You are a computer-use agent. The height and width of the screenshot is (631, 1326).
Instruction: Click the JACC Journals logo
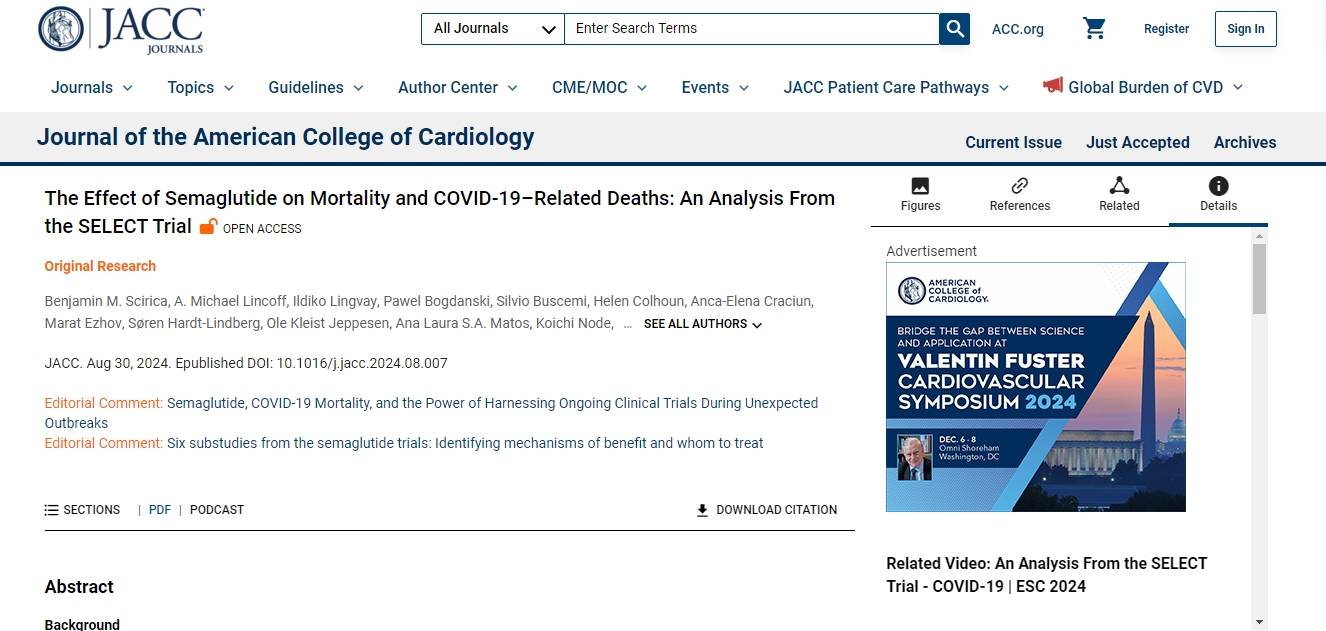(x=121, y=29)
